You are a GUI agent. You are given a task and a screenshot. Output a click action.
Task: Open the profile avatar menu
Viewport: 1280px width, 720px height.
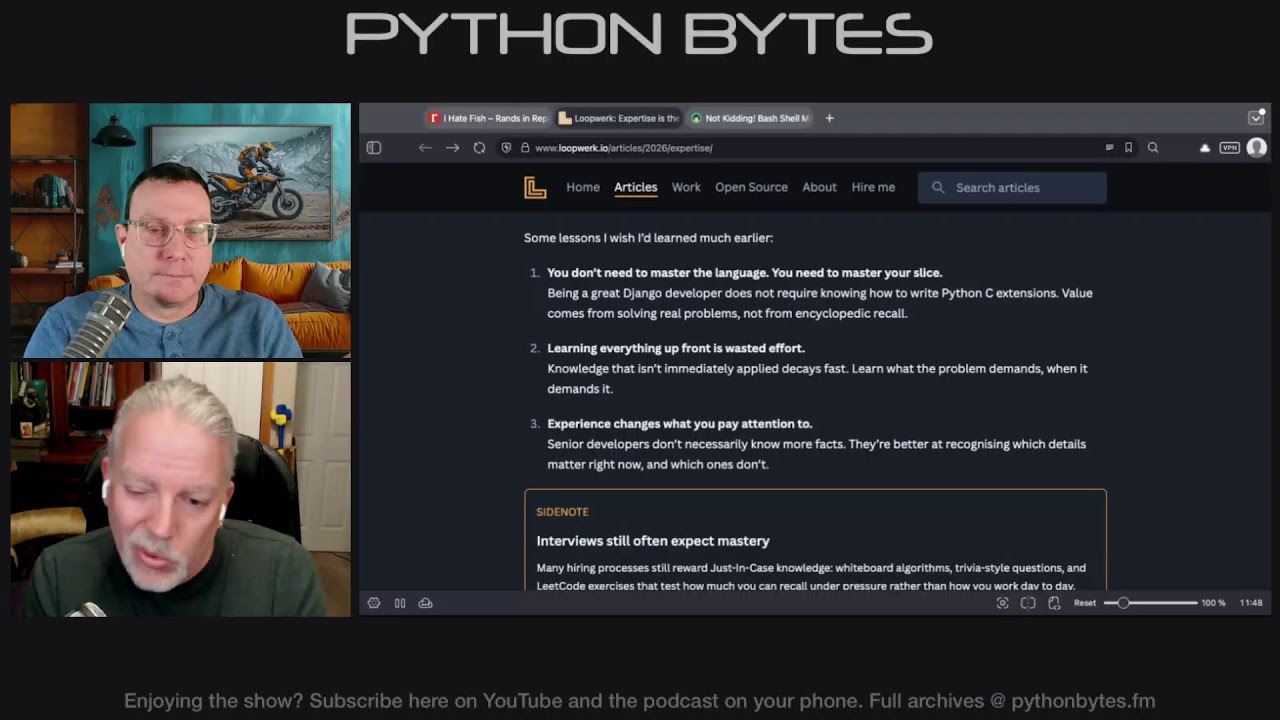[x=1256, y=148]
